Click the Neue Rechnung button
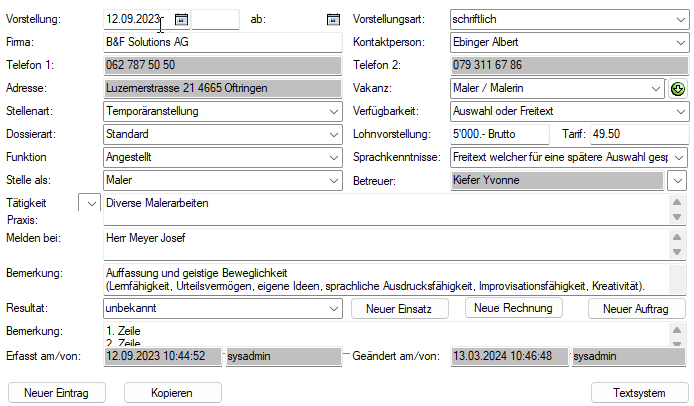 pyautogui.click(x=514, y=308)
